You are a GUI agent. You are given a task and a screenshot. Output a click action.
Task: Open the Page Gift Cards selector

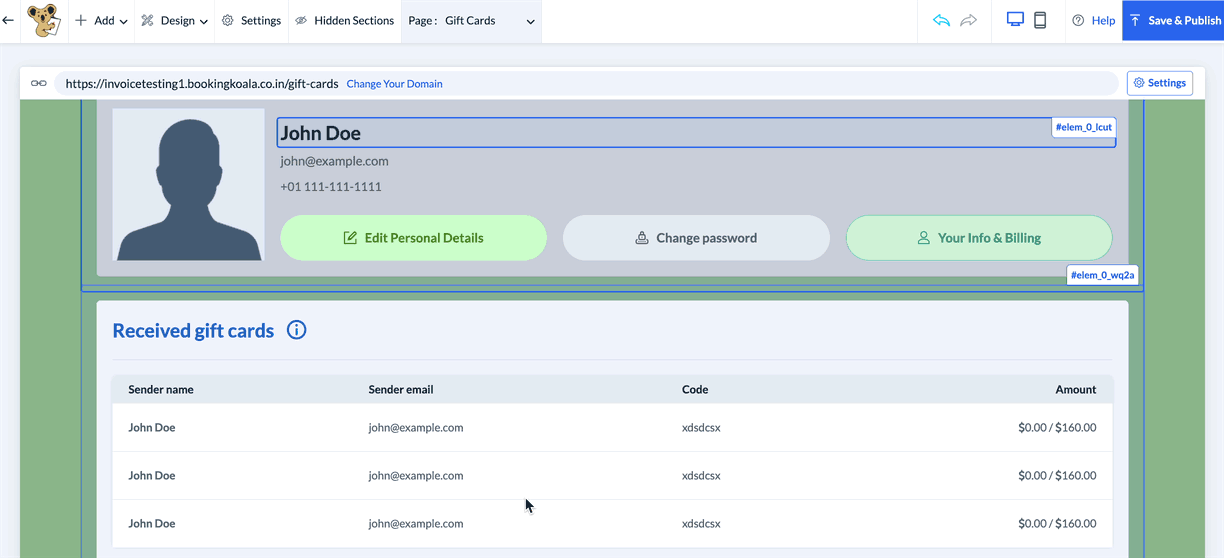(471, 20)
